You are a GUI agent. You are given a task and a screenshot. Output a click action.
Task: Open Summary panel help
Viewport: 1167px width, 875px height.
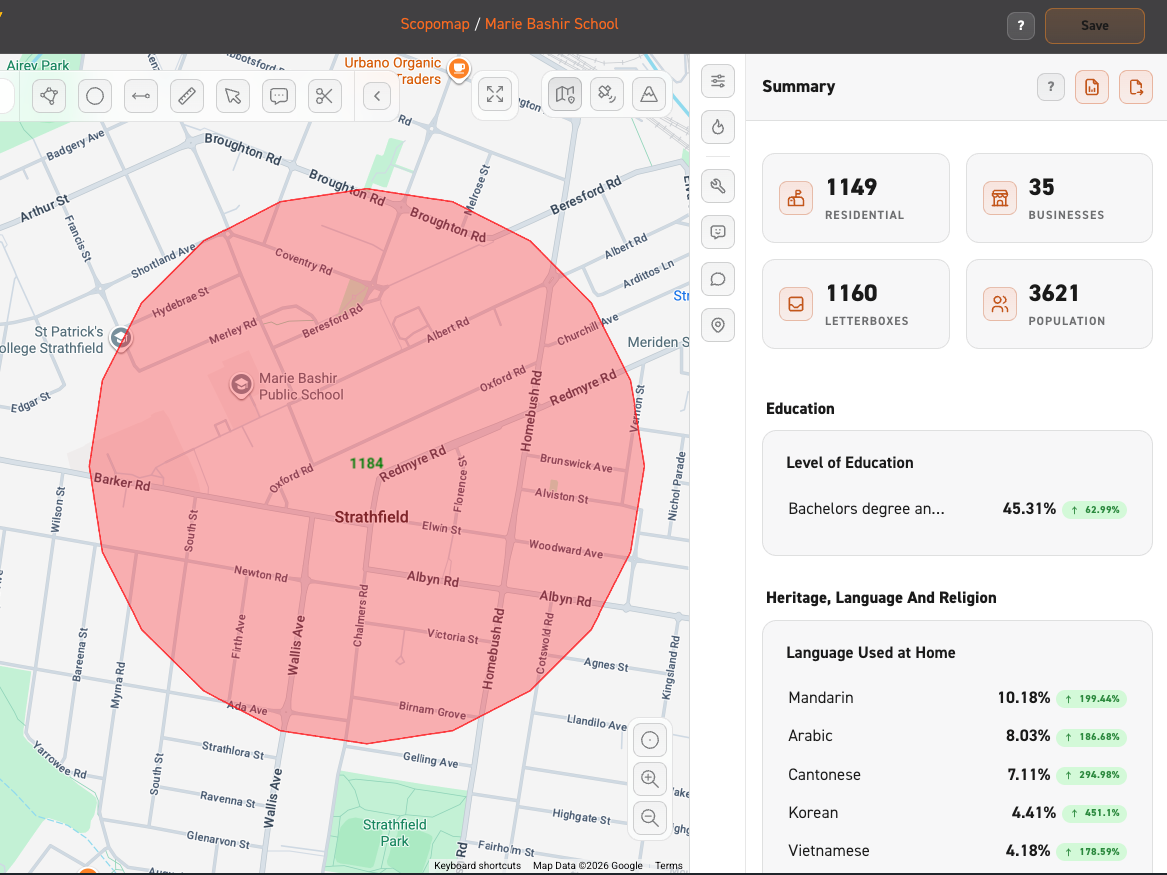tap(1051, 87)
